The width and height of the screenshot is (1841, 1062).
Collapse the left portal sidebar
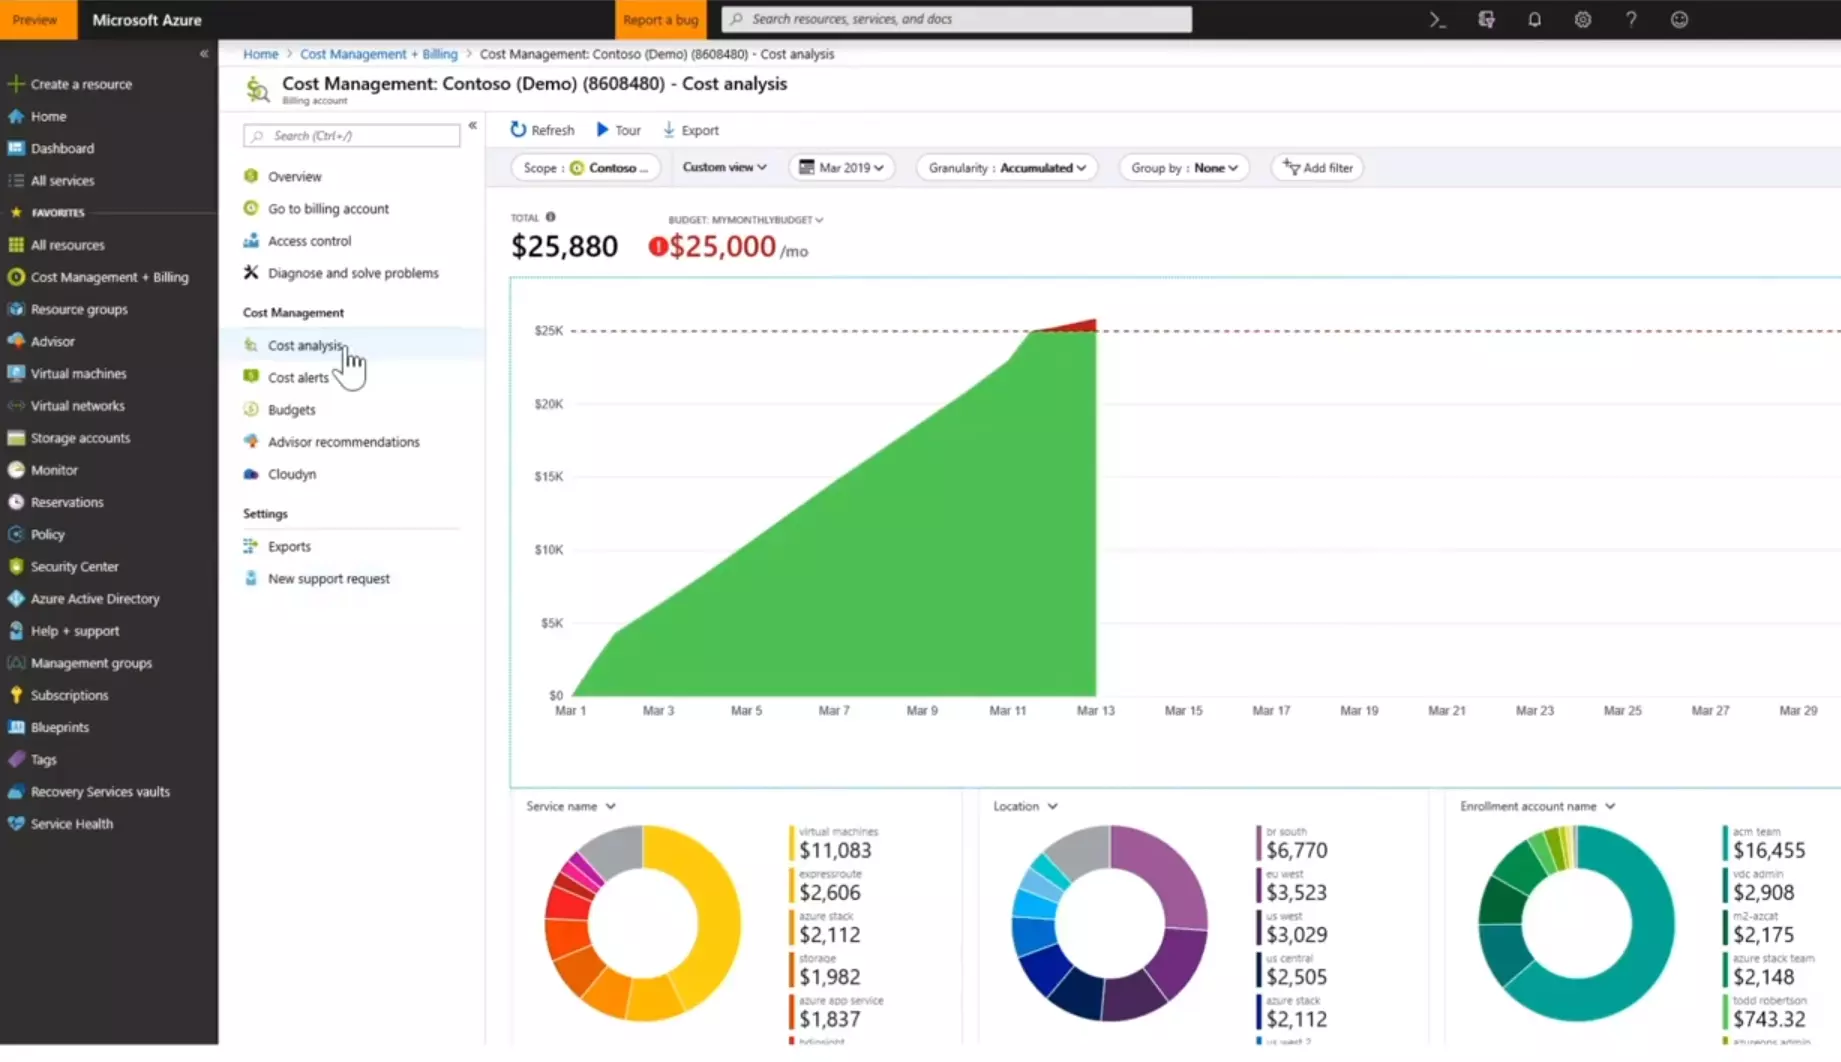204,54
